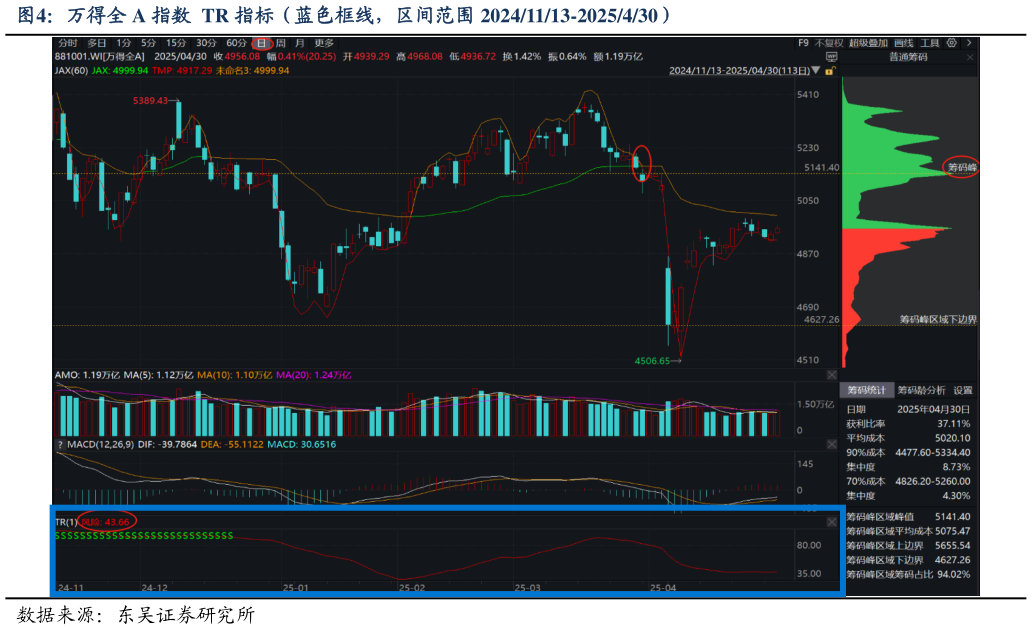Open the 工具 toolbox icon
The width and height of the screenshot is (1032, 630).
coord(930,43)
